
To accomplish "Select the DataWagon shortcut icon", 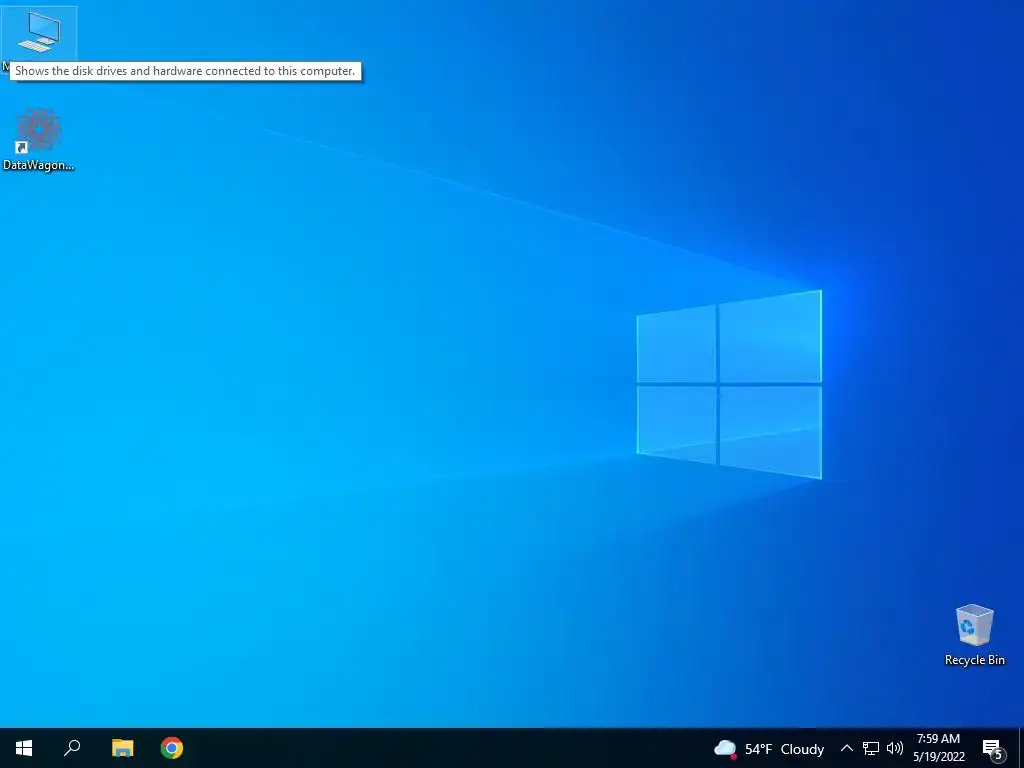I will point(39,140).
